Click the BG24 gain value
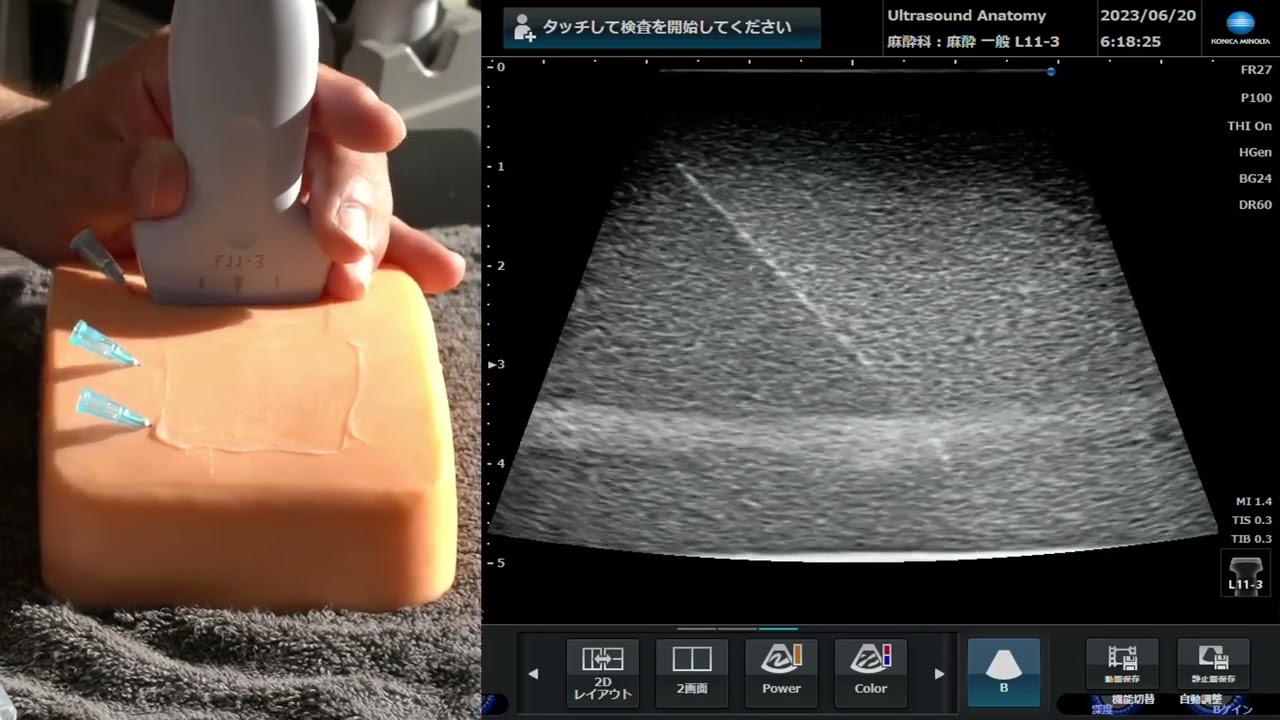The width and height of the screenshot is (1280, 720). pyautogui.click(x=1255, y=178)
